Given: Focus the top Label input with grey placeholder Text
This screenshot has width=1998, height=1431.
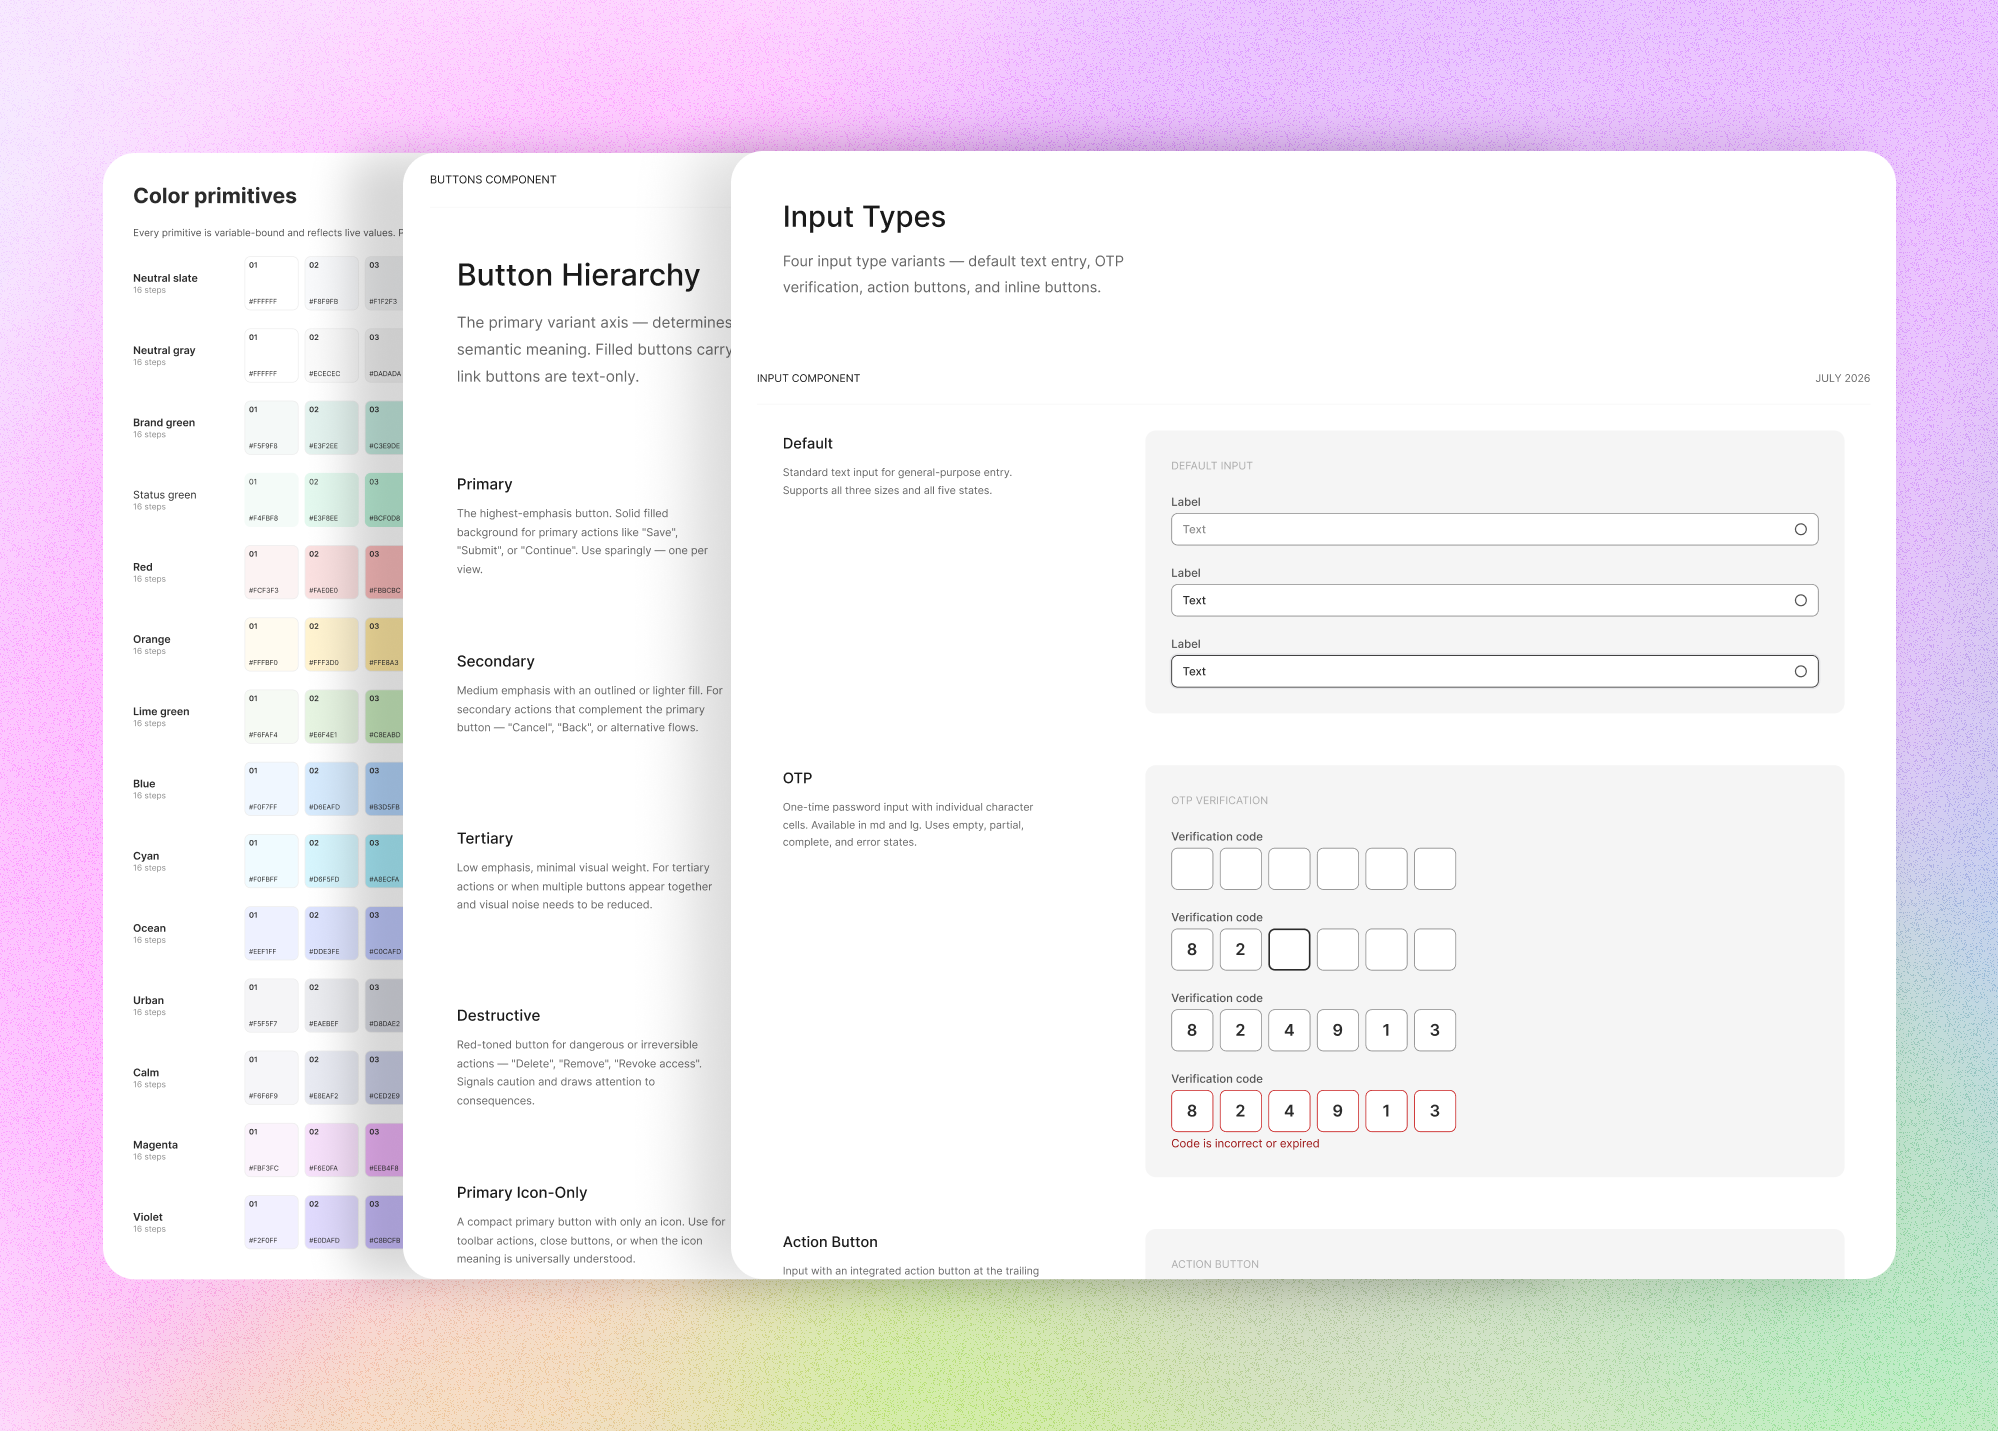Looking at the screenshot, I should pyautogui.click(x=1494, y=529).
